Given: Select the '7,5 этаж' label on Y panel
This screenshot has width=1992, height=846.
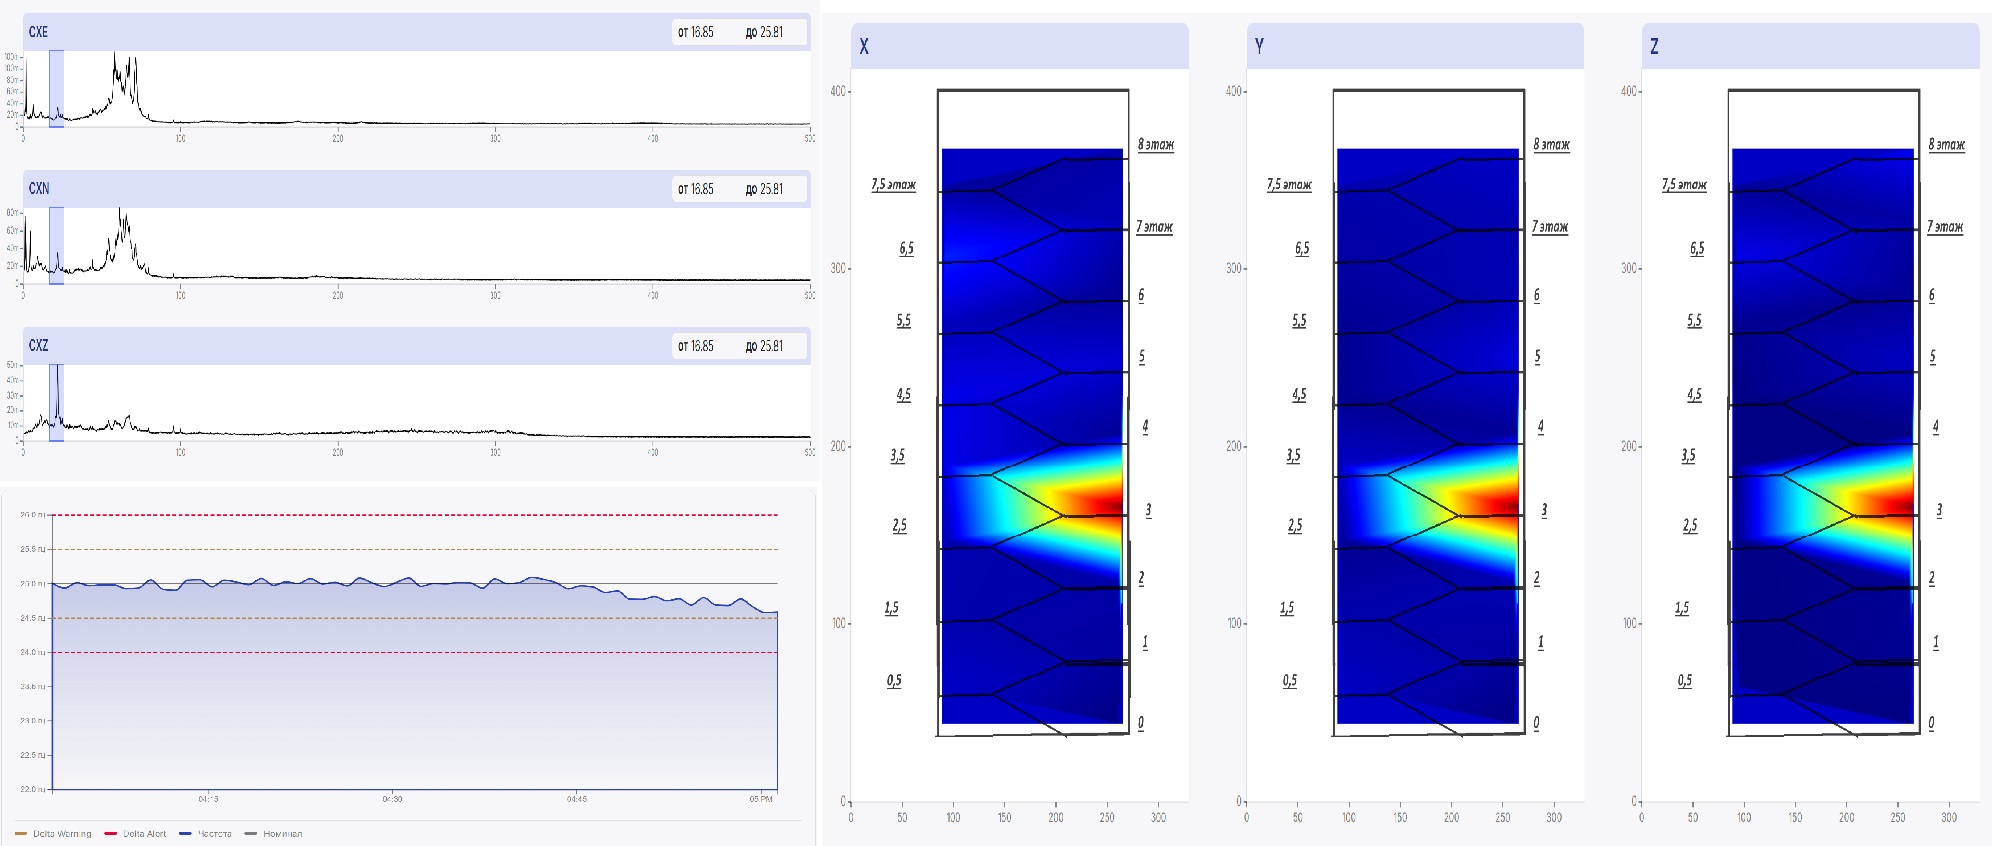Looking at the screenshot, I should tap(1289, 185).
